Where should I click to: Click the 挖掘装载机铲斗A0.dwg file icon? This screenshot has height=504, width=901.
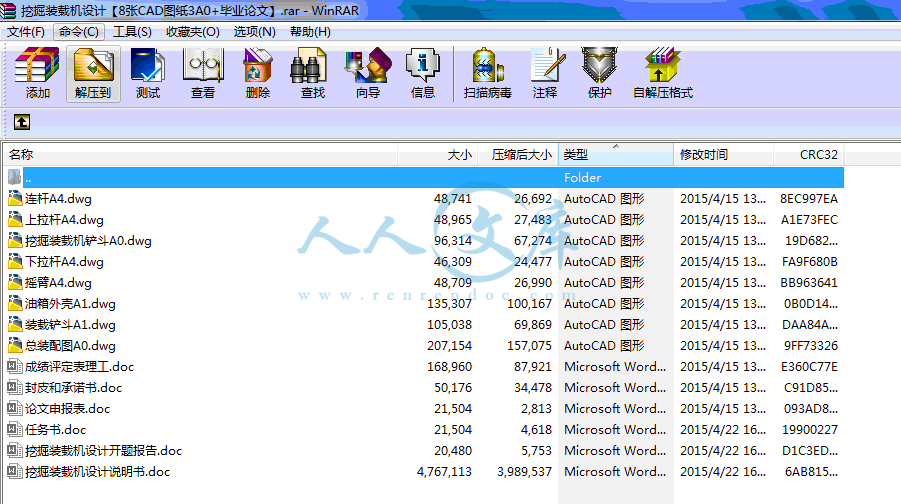[x=15, y=241]
